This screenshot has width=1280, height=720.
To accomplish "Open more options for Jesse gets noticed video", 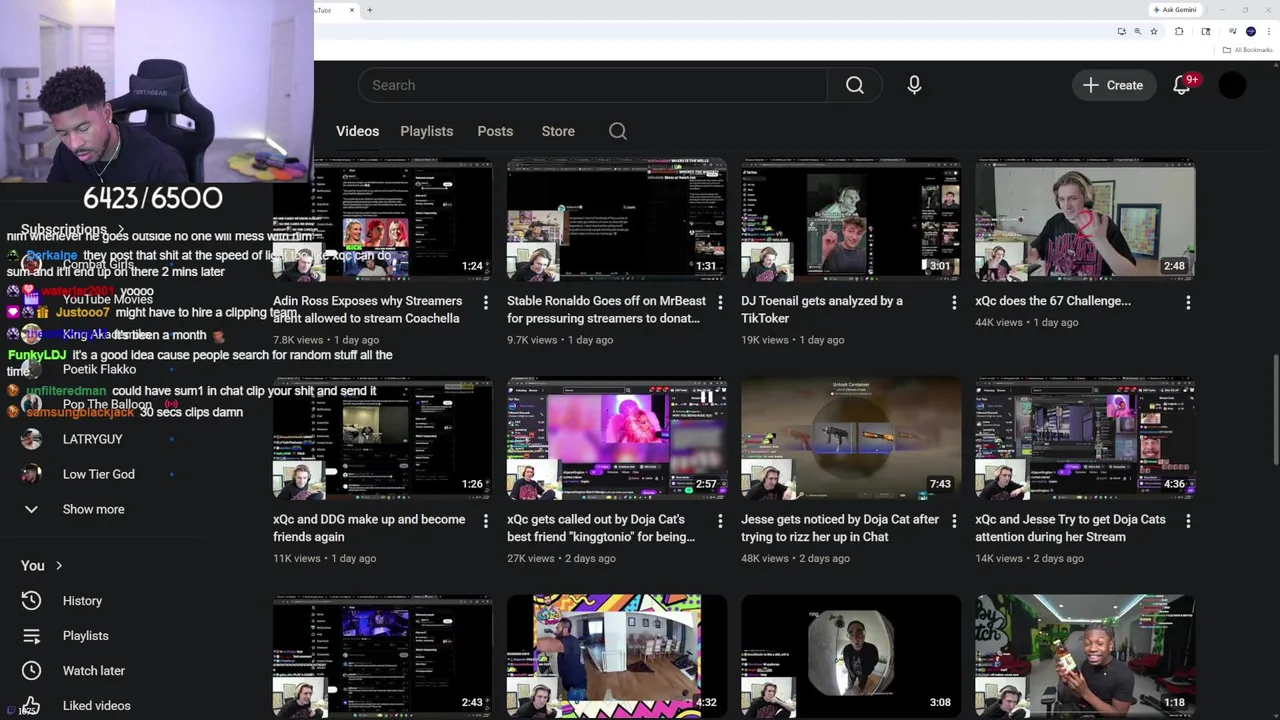I will tap(953, 520).
